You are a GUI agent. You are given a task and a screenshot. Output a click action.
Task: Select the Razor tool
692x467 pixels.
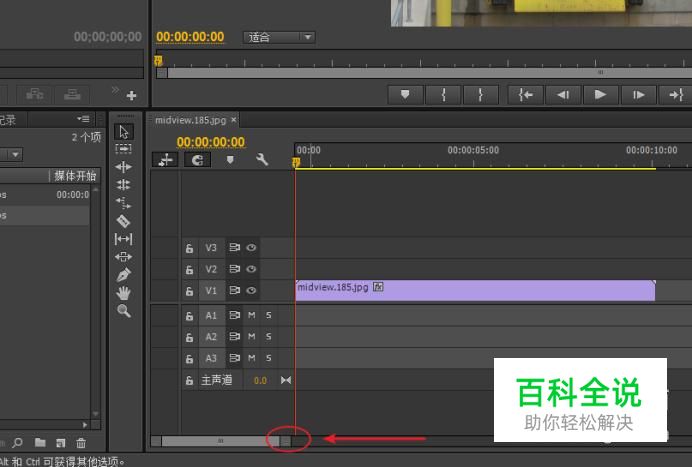124,221
